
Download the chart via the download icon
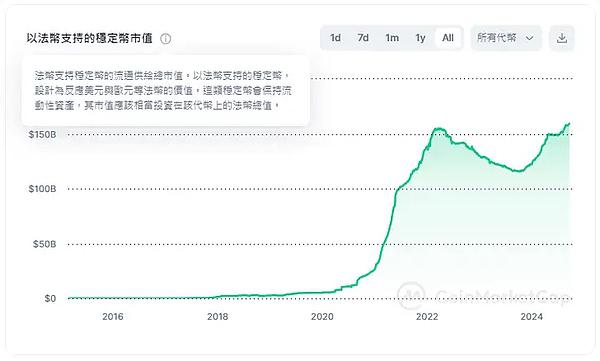(562, 38)
